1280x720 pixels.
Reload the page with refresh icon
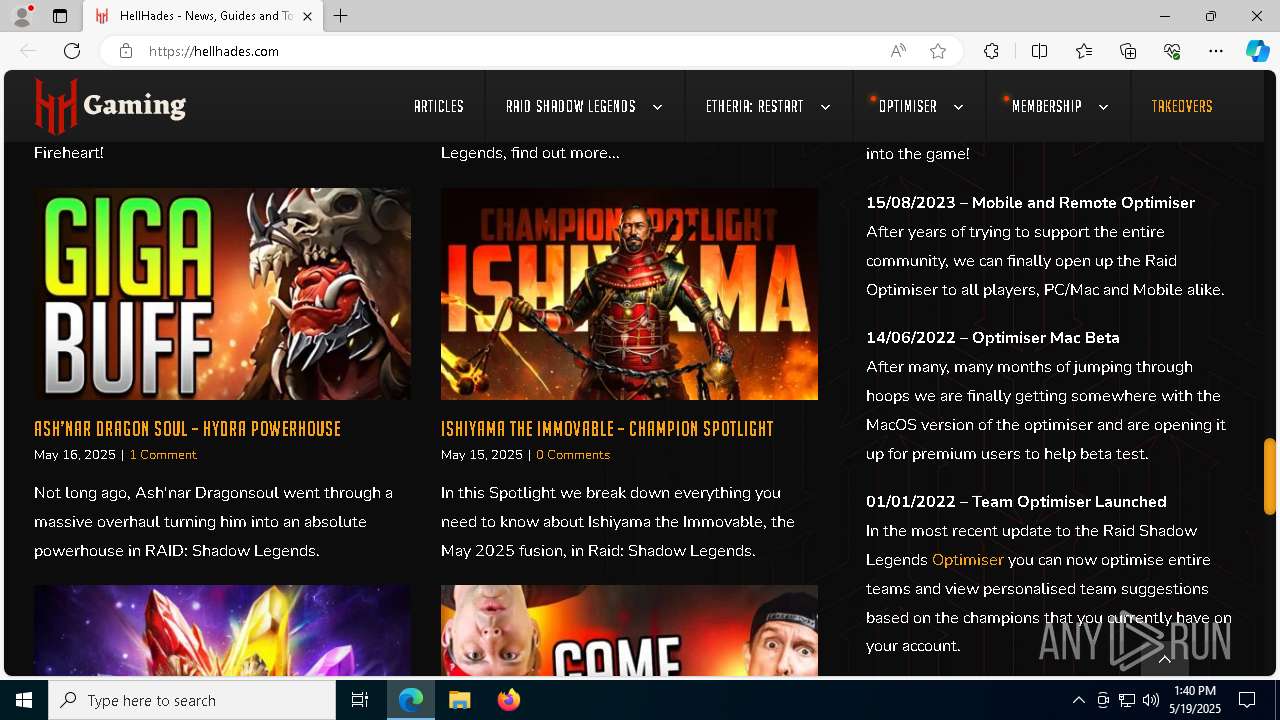coord(72,51)
